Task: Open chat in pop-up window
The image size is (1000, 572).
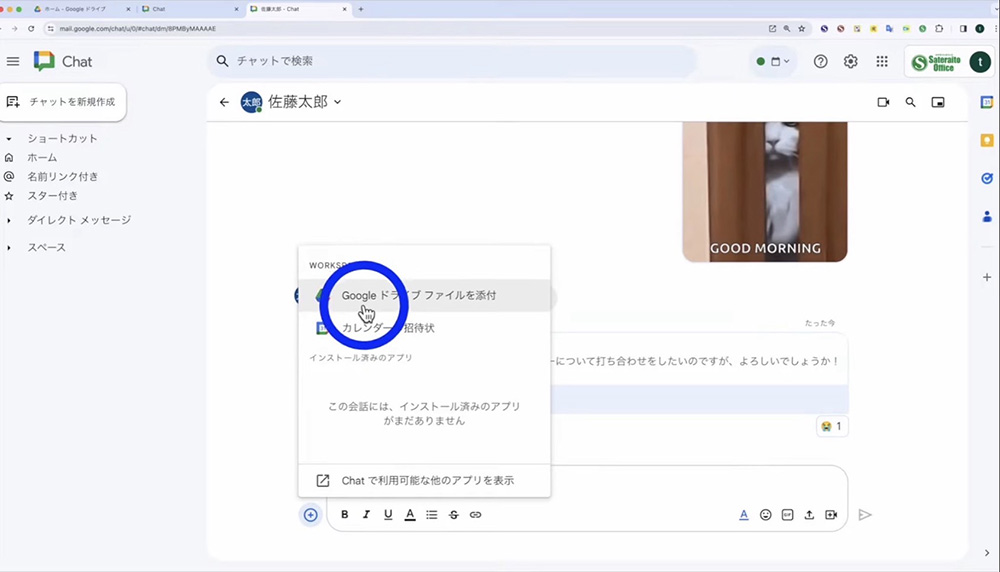Action: click(938, 102)
